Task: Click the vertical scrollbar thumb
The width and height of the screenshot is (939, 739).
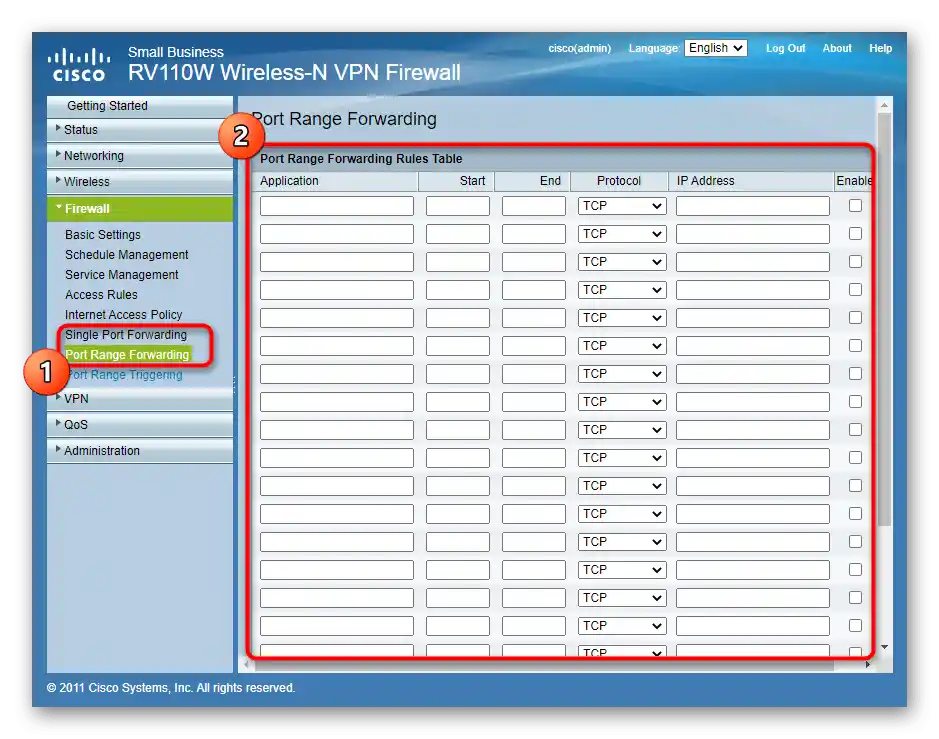Action: pos(885,319)
